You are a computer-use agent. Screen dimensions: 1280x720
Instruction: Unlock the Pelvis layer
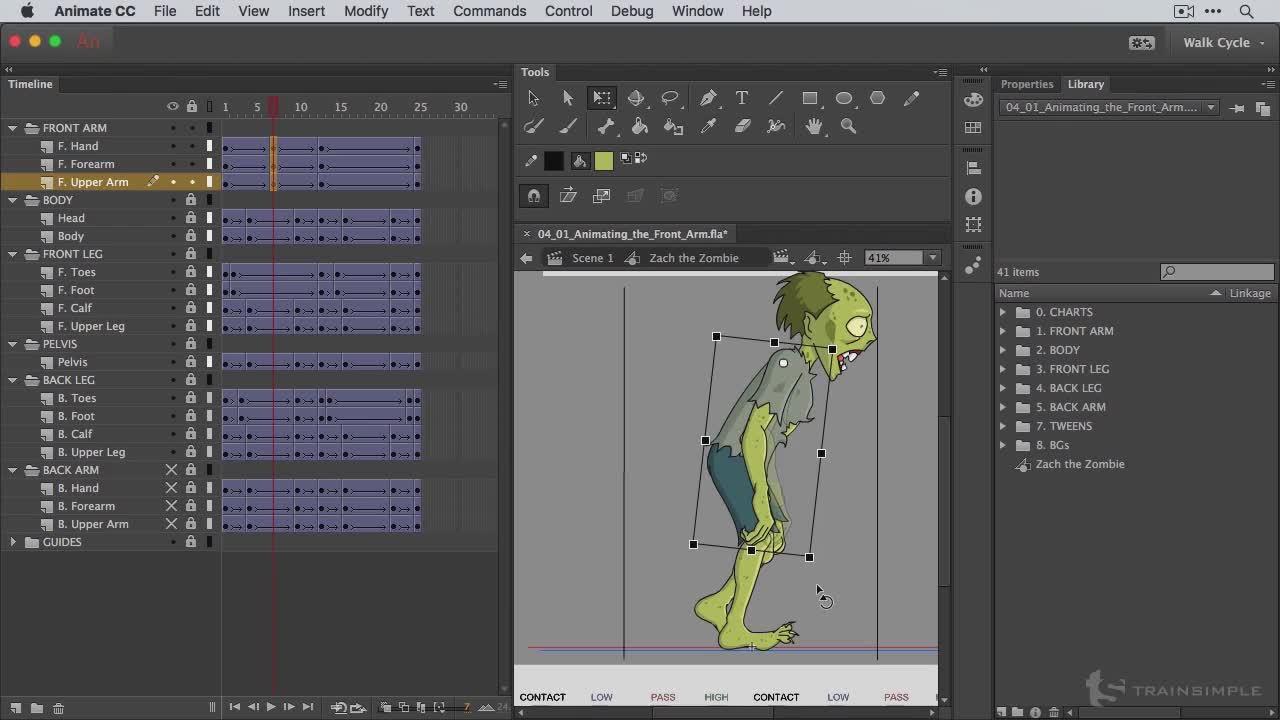(x=190, y=362)
